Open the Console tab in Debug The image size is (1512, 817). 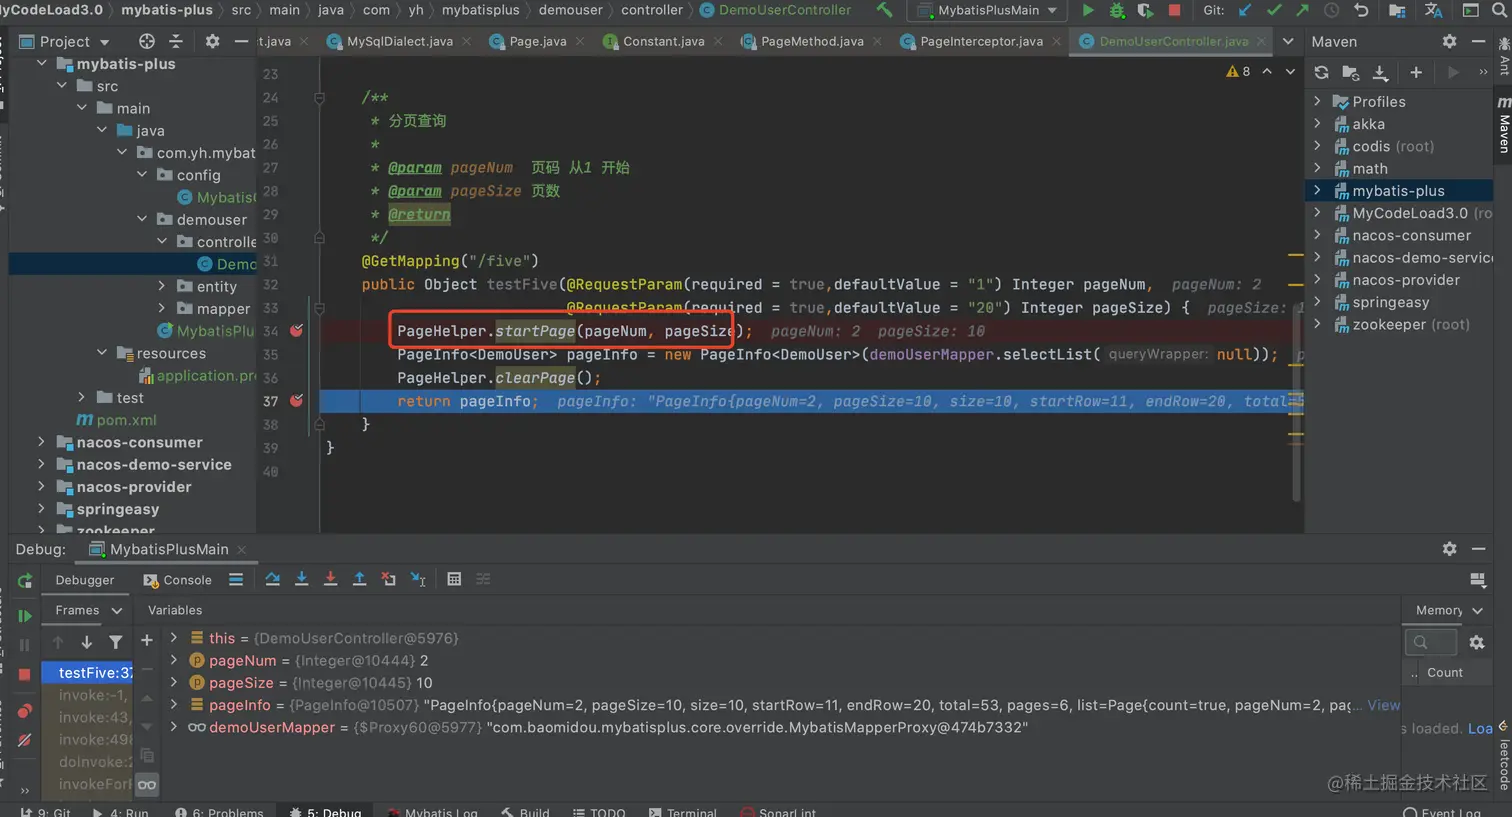tap(178, 580)
